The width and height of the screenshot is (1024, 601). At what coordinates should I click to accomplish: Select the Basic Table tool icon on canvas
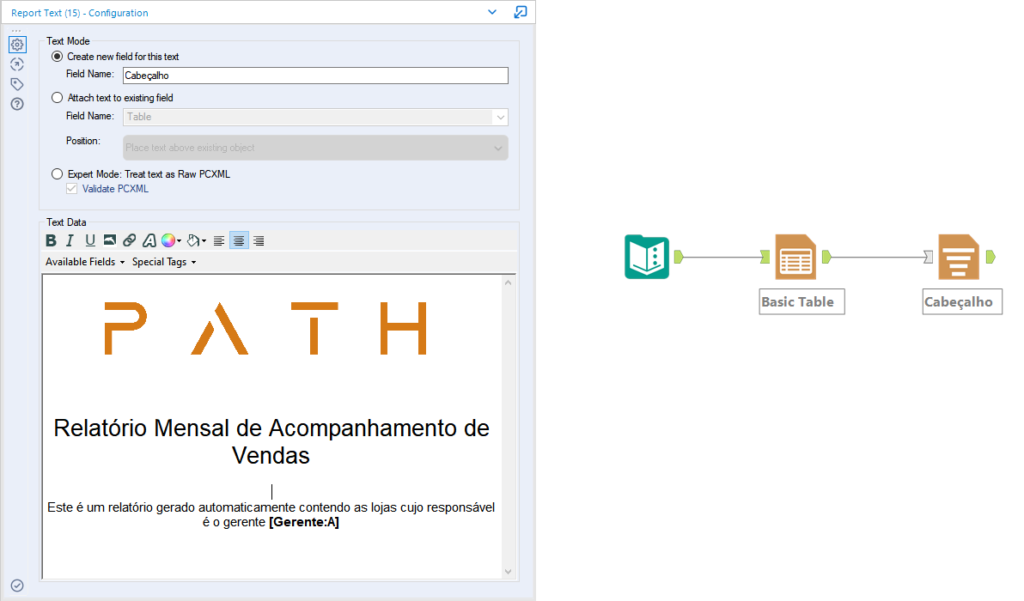(795, 257)
